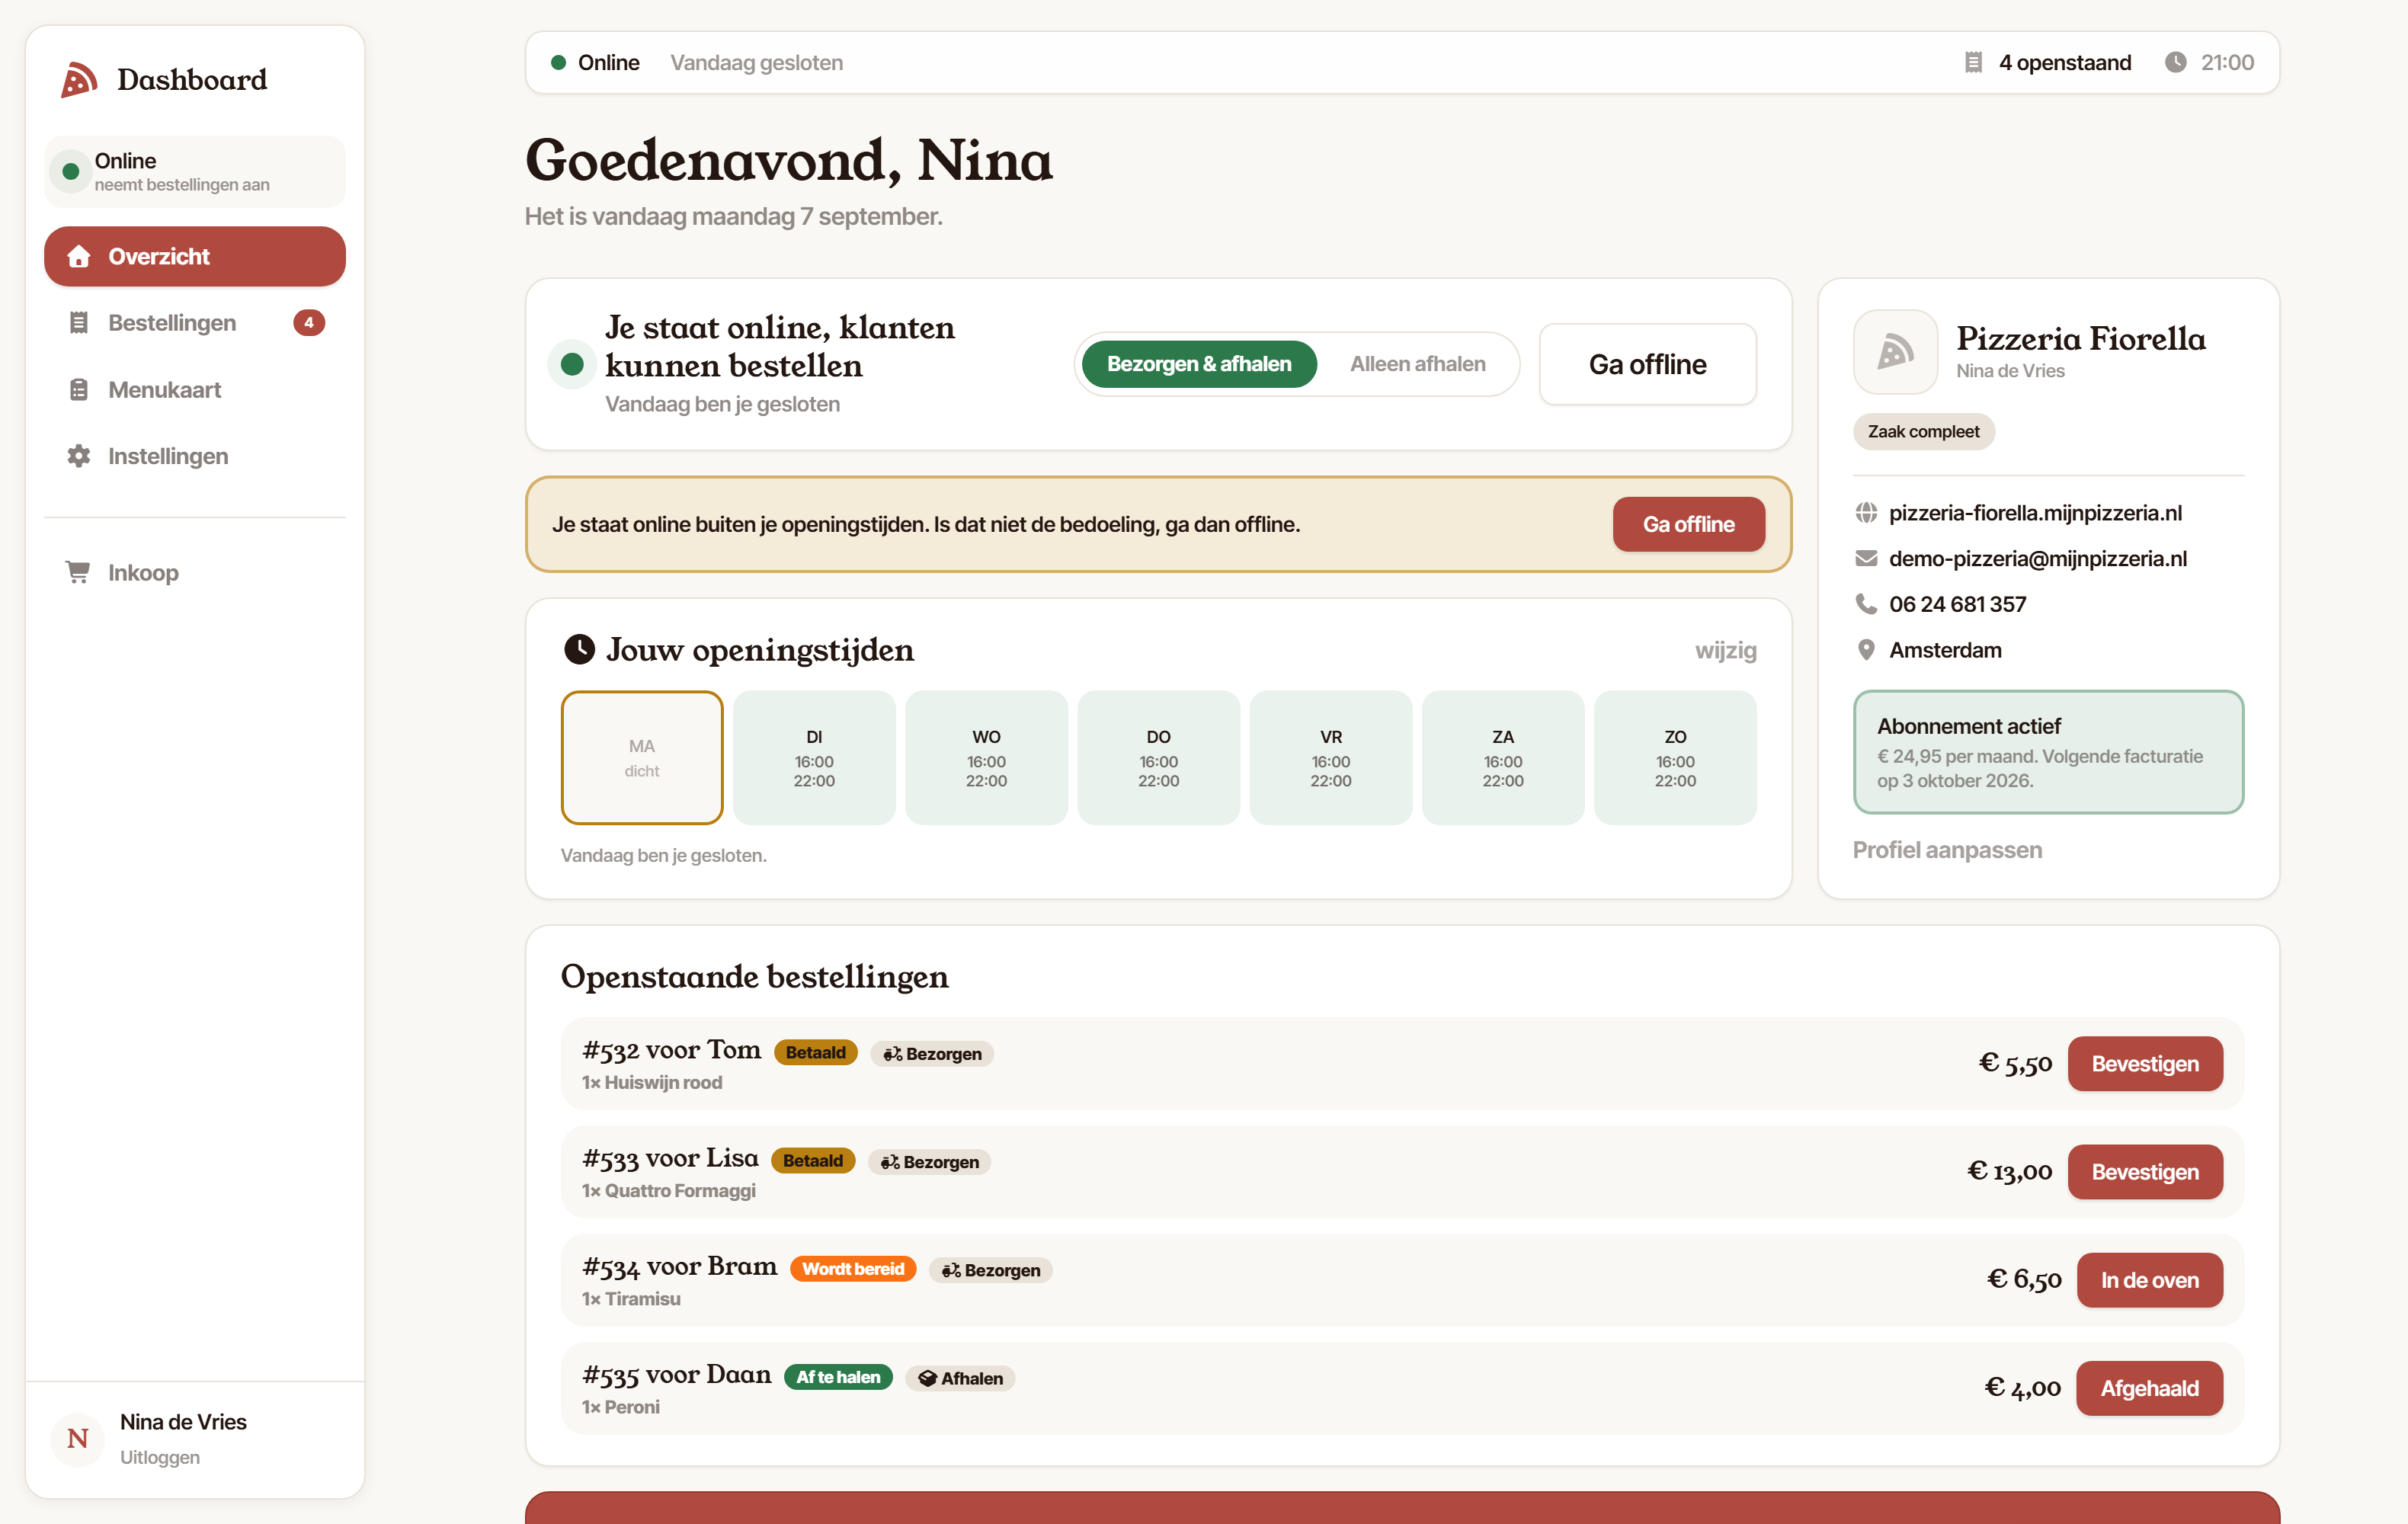2408x1524 pixels.
Task: Click the location pin icon beside Amsterdam
Action: coord(1866,650)
